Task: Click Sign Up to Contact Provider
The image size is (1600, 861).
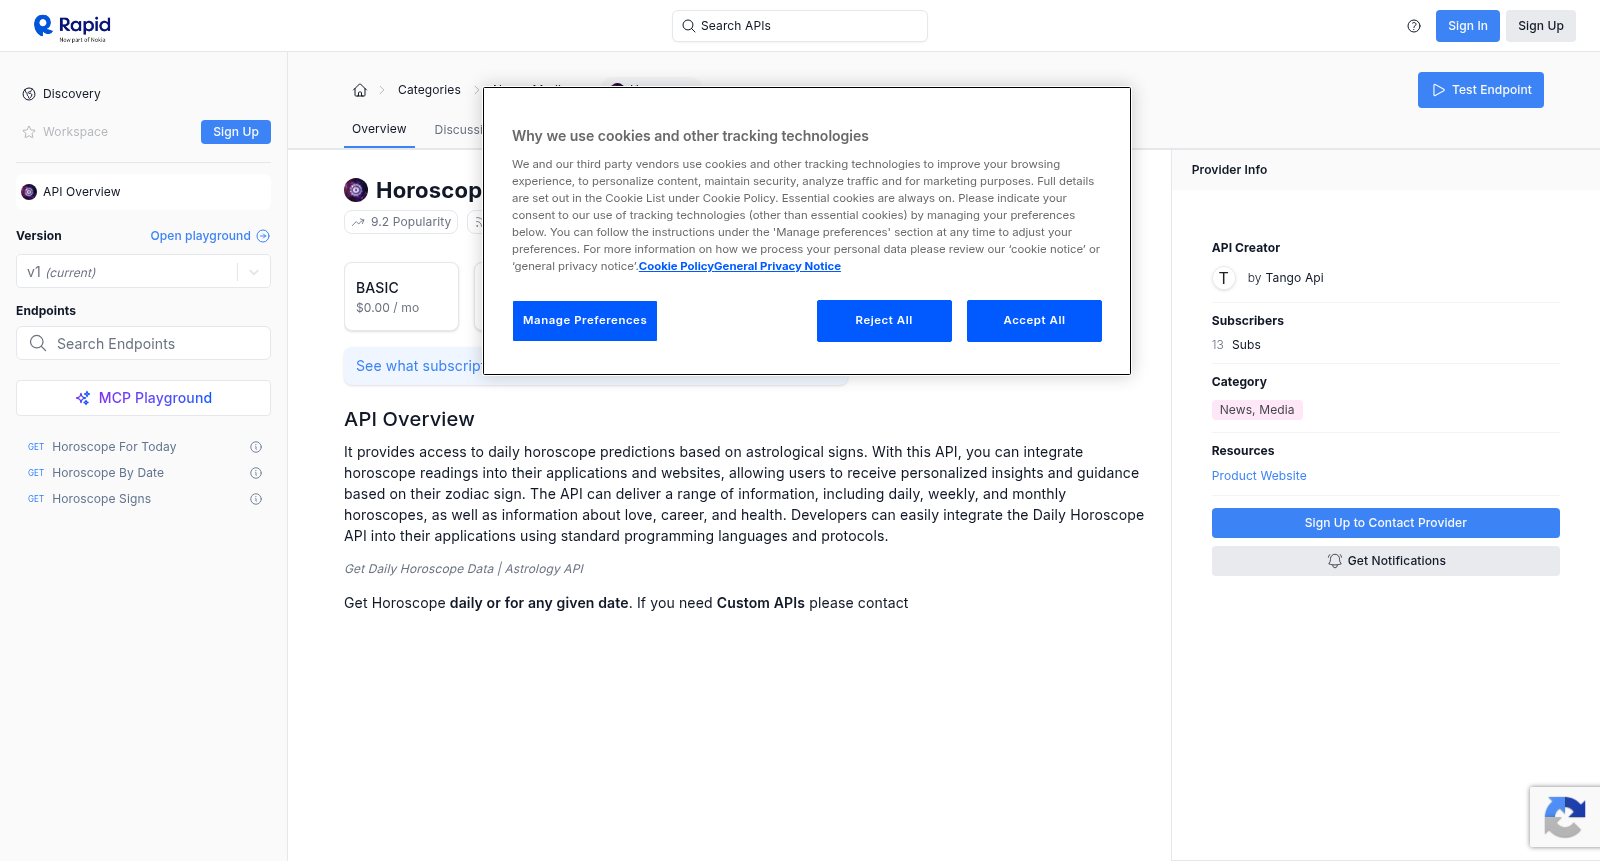Action: click(x=1386, y=523)
